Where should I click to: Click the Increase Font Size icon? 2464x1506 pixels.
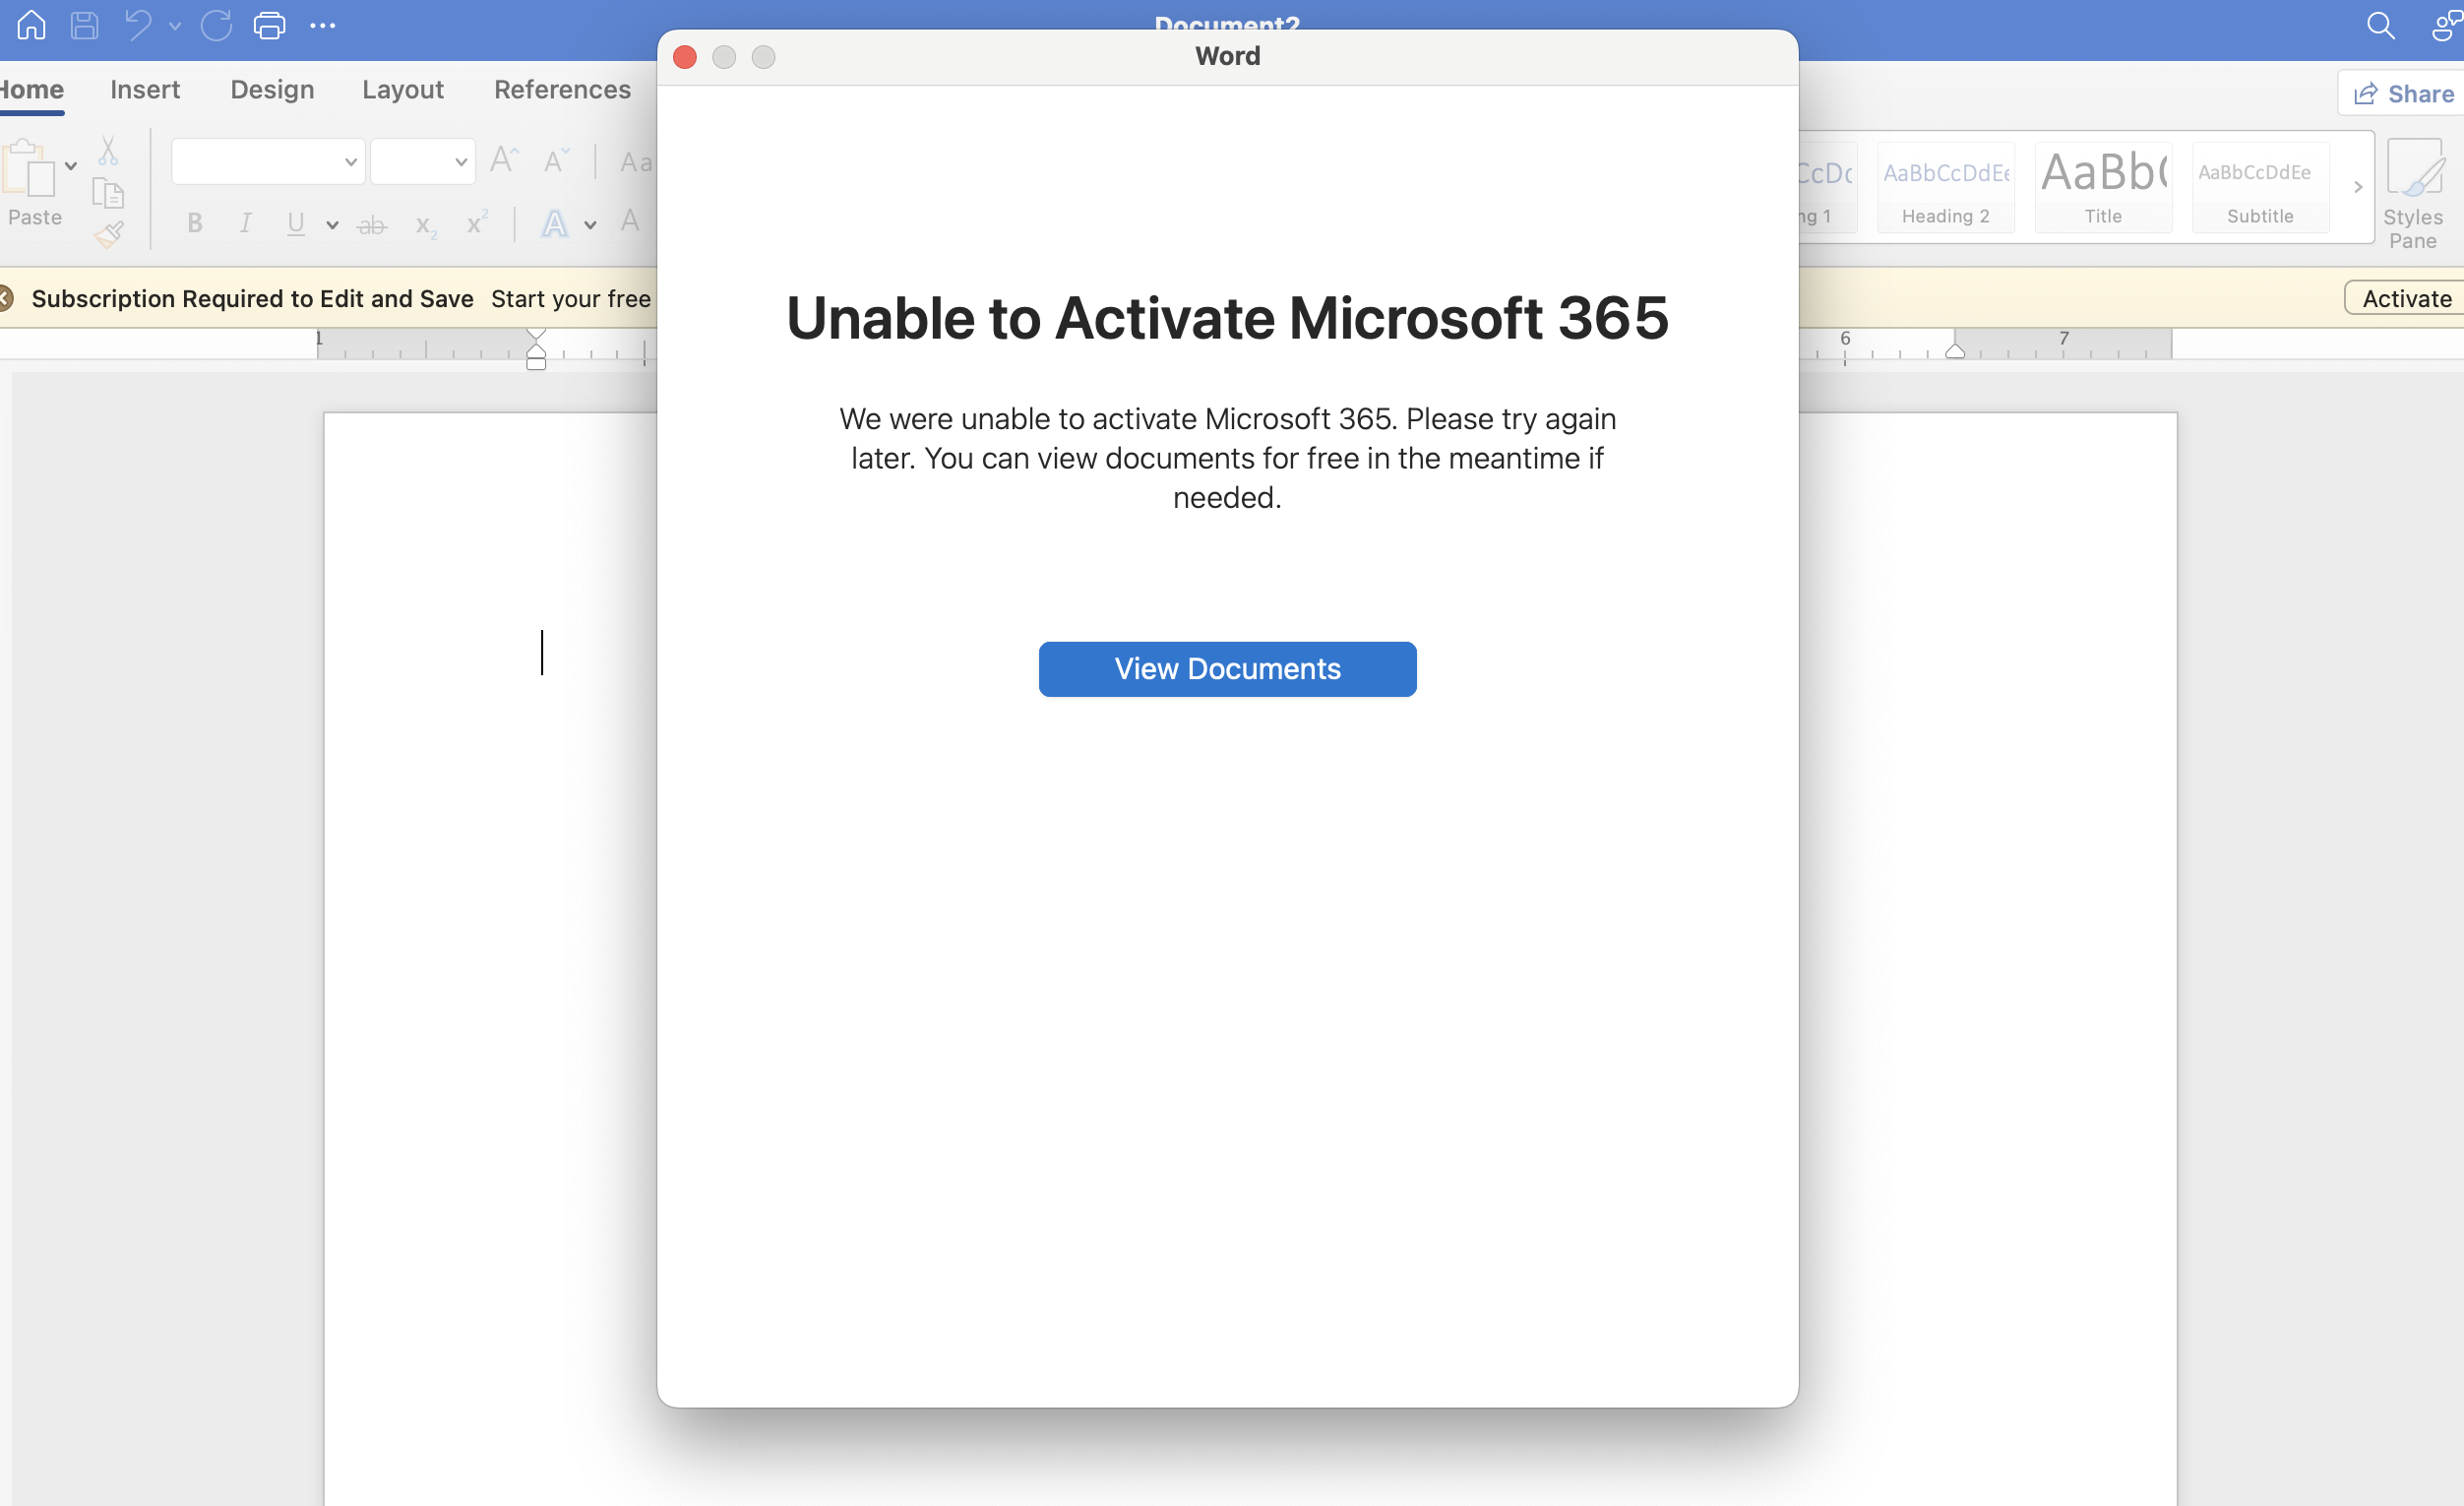504,160
